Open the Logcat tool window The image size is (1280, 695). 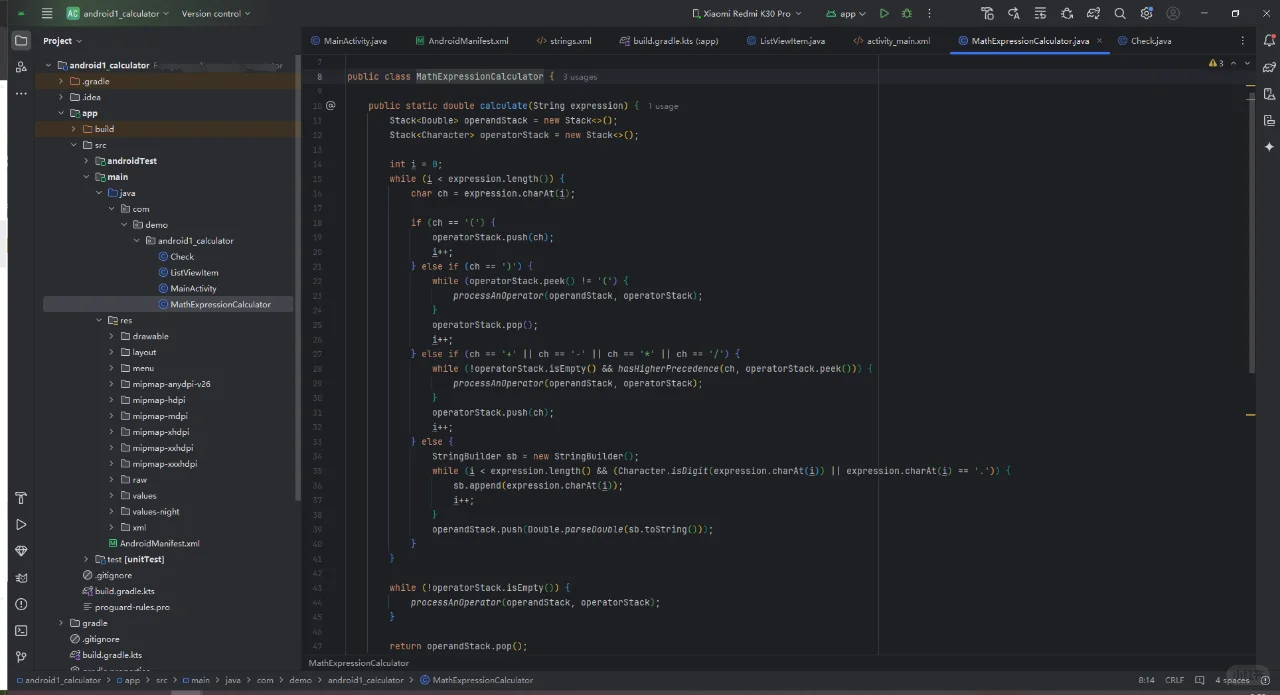point(21,578)
